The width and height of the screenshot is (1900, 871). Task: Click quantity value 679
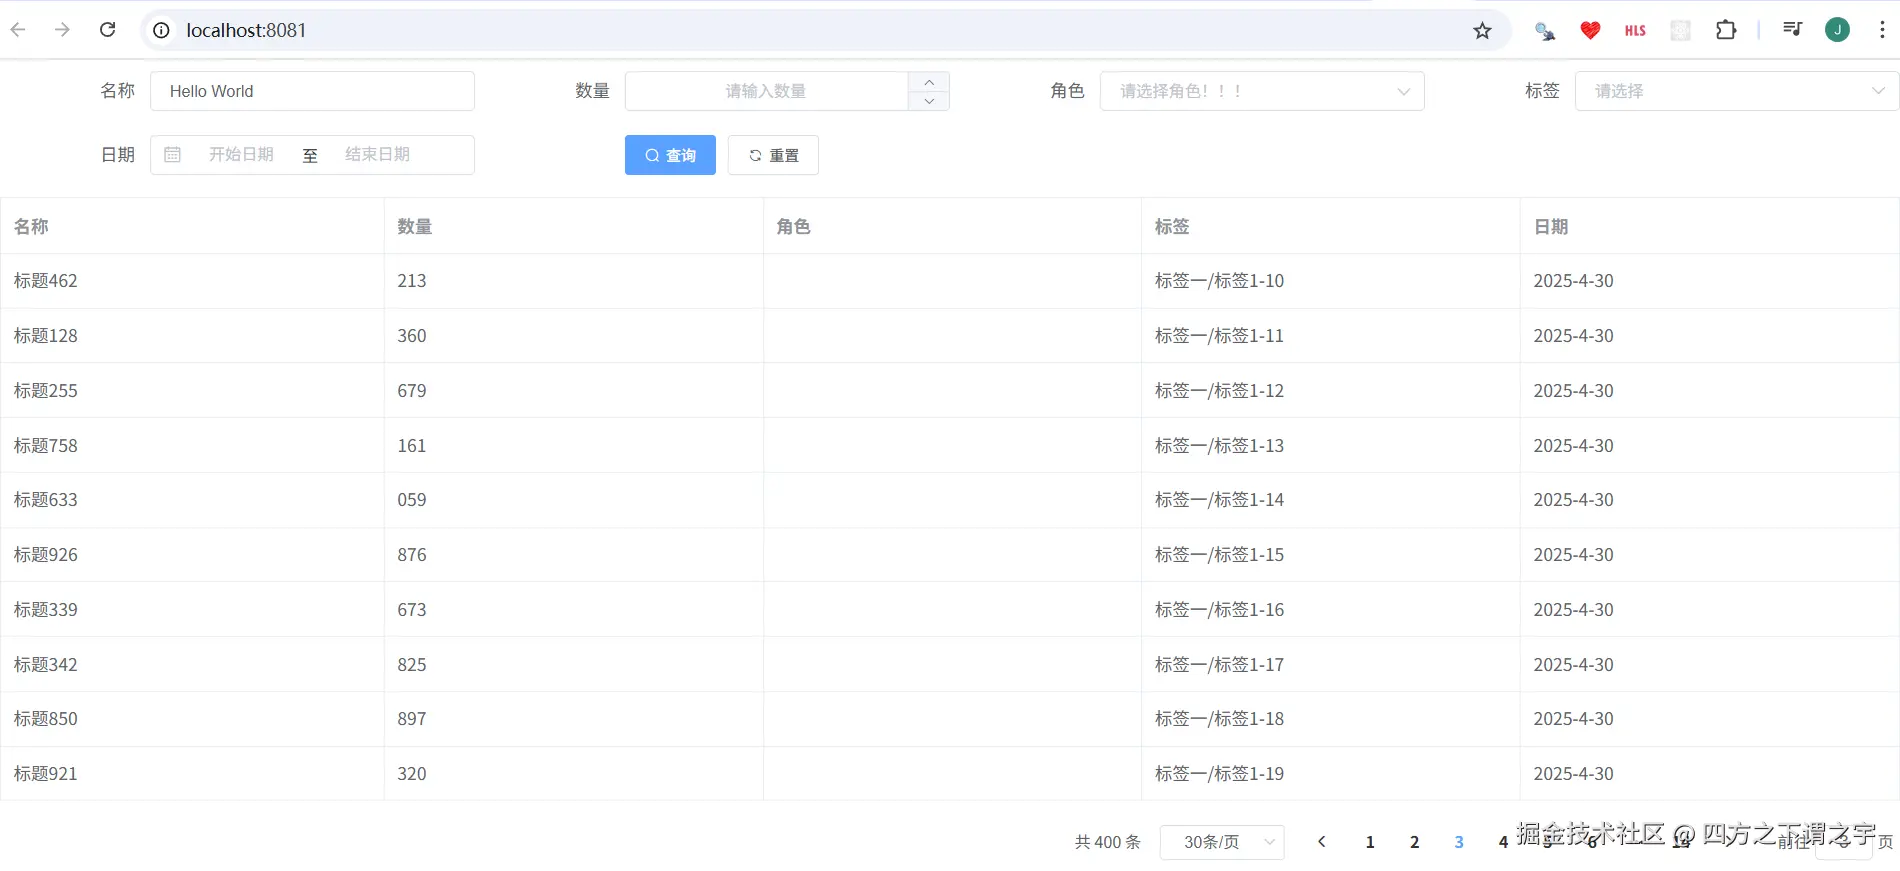point(412,391)
